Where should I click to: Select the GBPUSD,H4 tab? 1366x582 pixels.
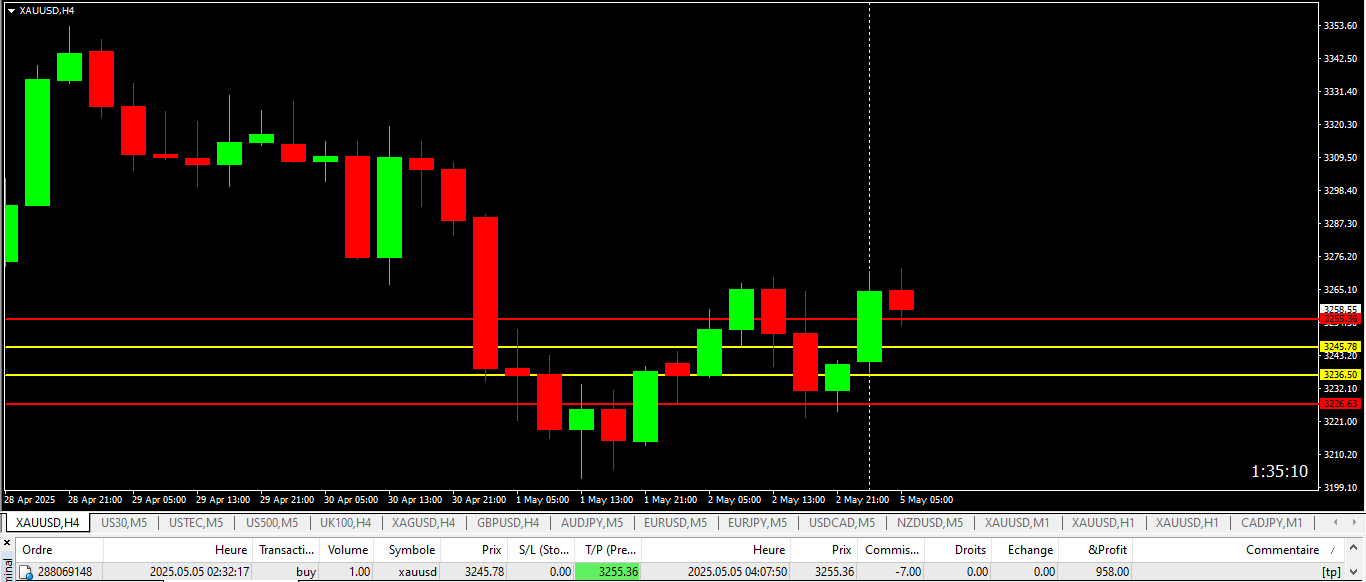508,523
